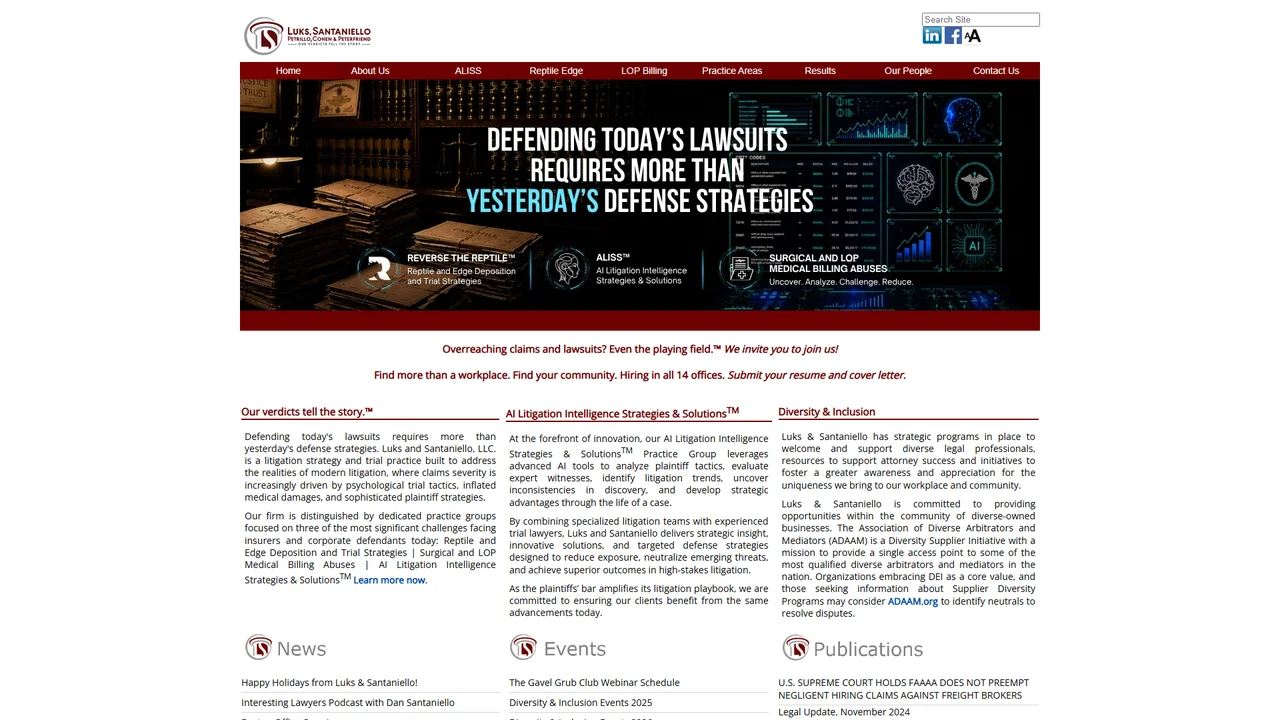Click the ALISS head icon in banner
The width and height of the screenshot is (1280, 720).
pos(566,268)
